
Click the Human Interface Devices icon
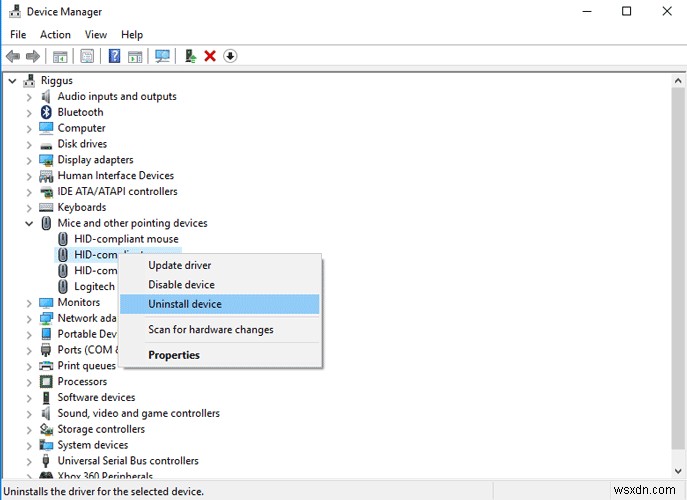[x=46, y=176]
